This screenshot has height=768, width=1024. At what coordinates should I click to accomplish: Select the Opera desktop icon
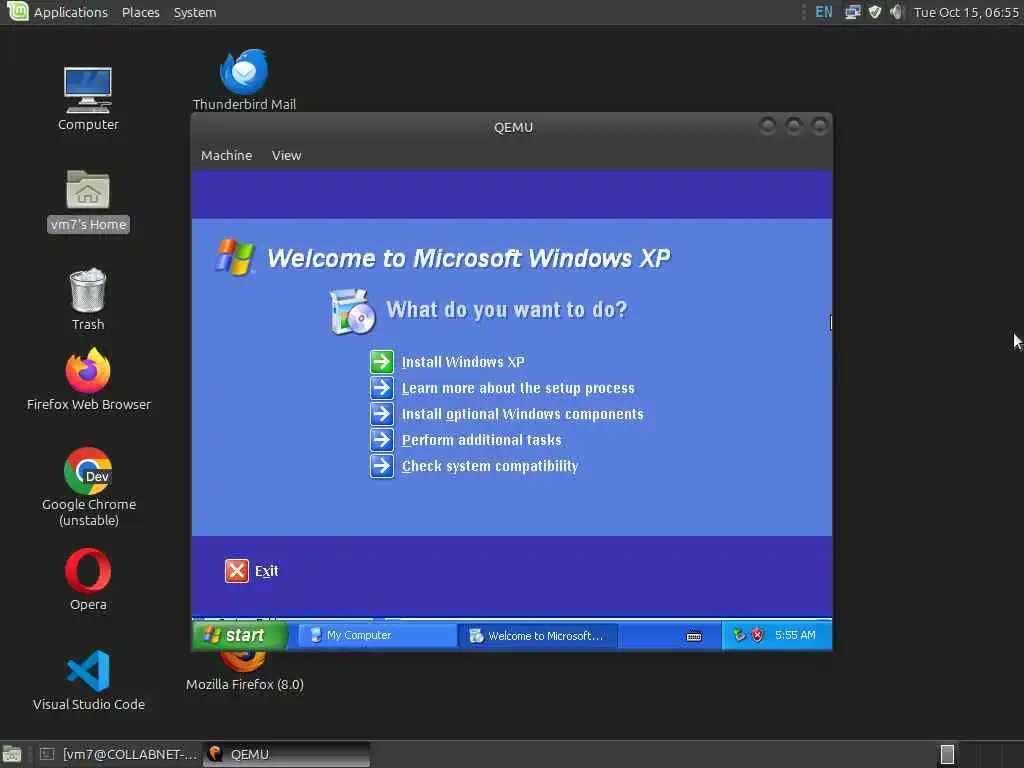coord(88,579)
